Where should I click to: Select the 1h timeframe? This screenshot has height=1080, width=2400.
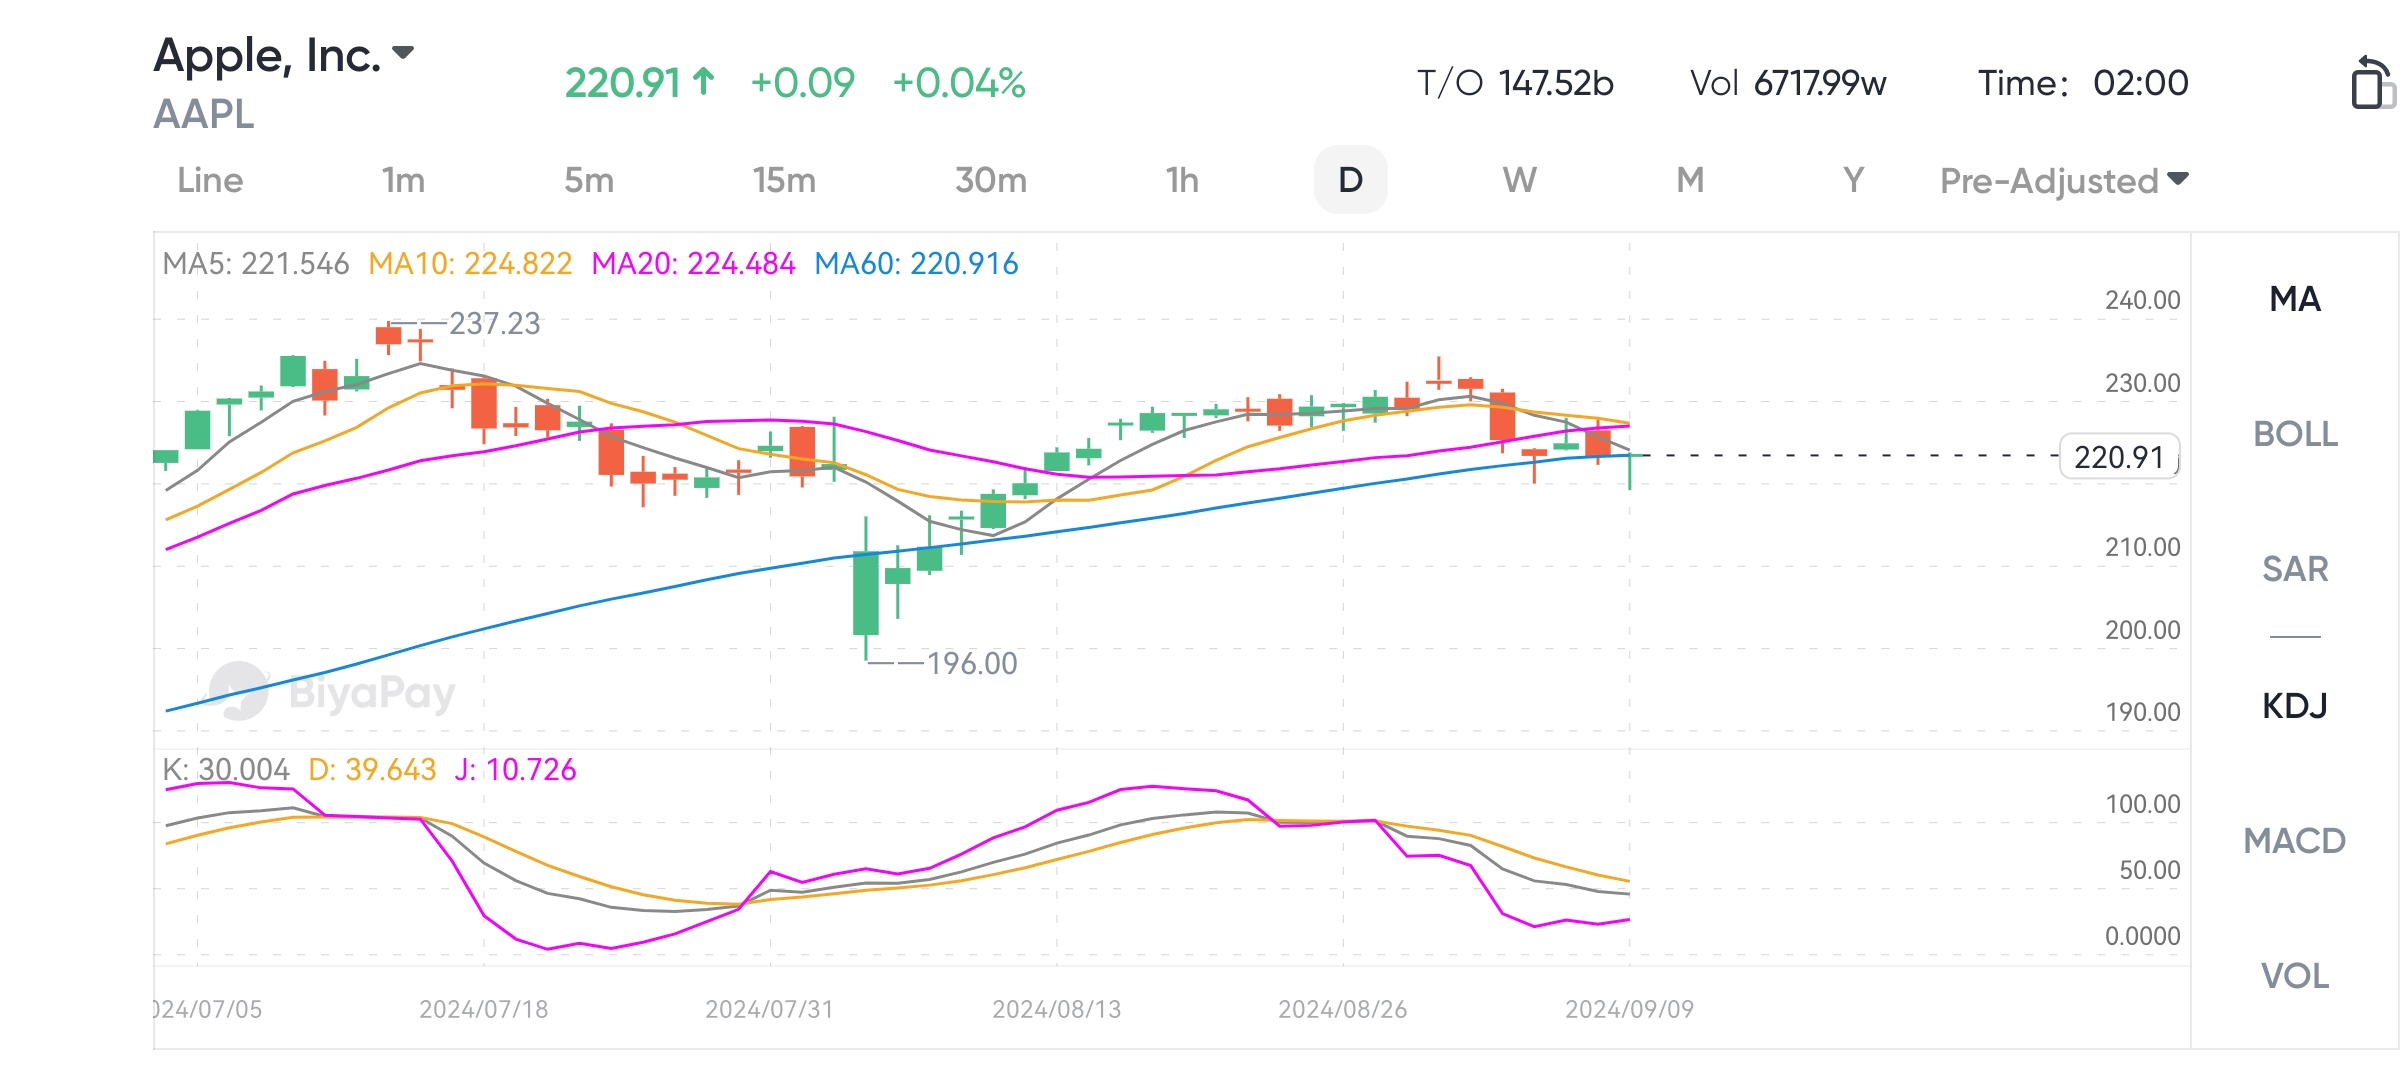1182,180
